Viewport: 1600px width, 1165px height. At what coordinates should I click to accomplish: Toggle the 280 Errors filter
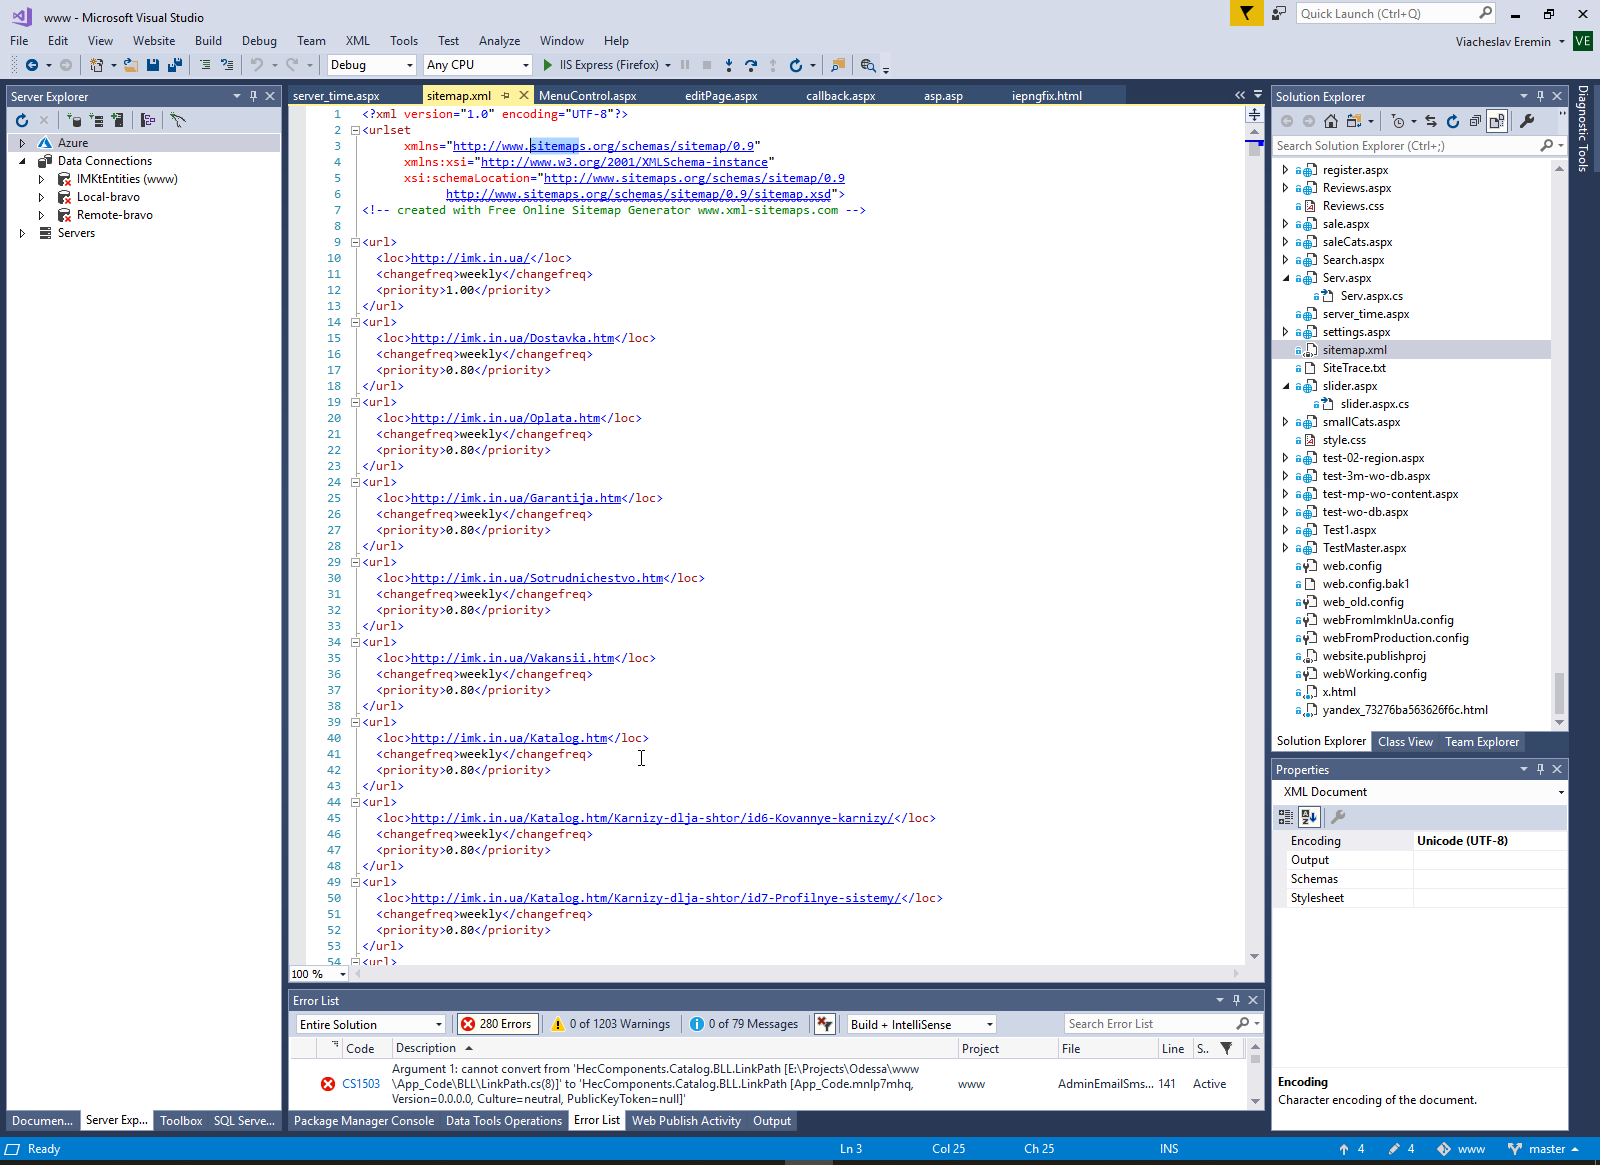(496, 1024)
